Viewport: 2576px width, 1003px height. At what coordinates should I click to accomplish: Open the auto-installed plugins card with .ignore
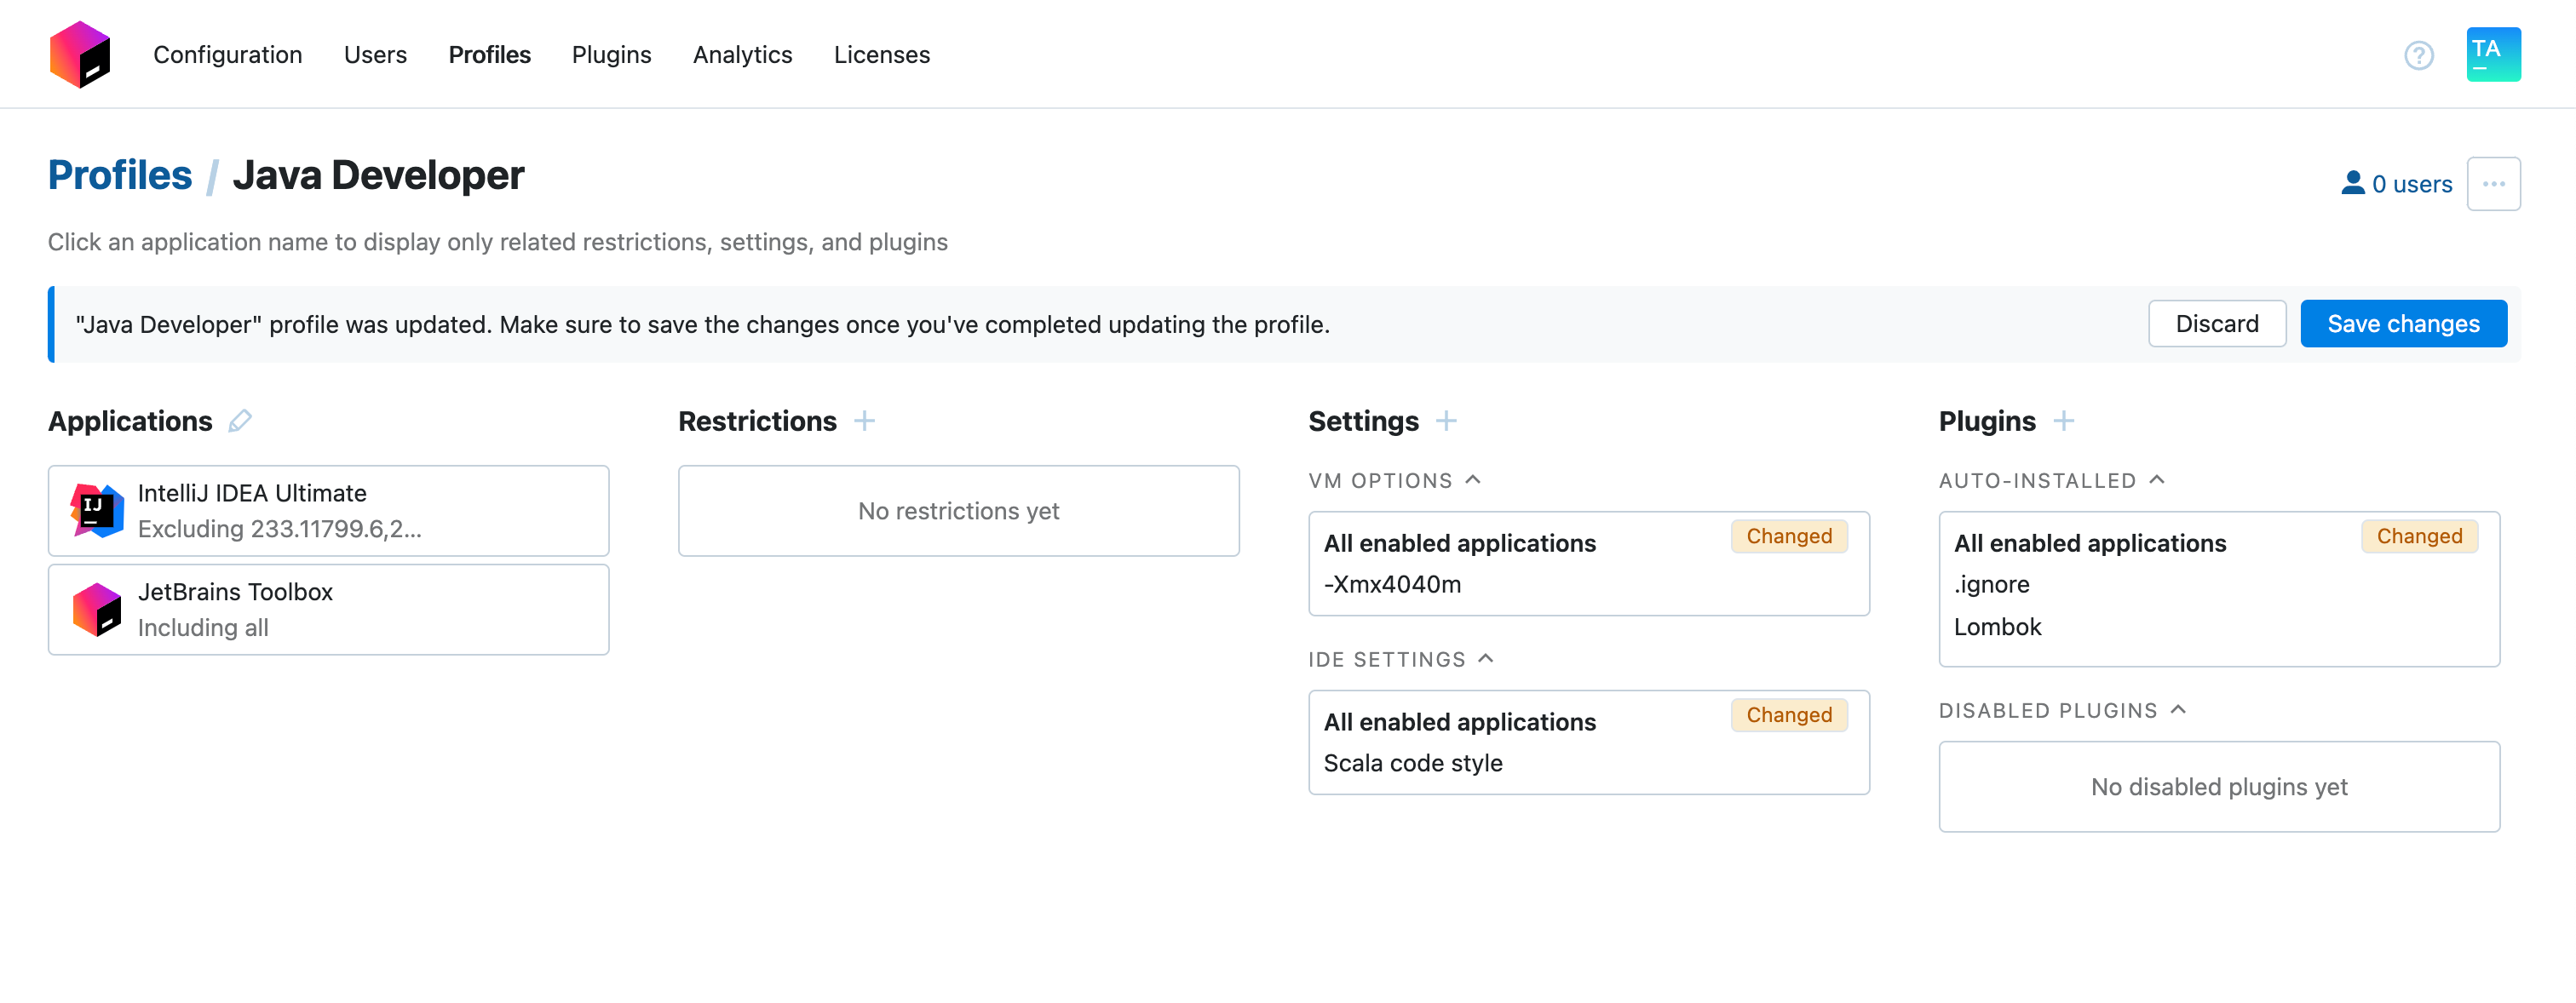point(2218,589)
